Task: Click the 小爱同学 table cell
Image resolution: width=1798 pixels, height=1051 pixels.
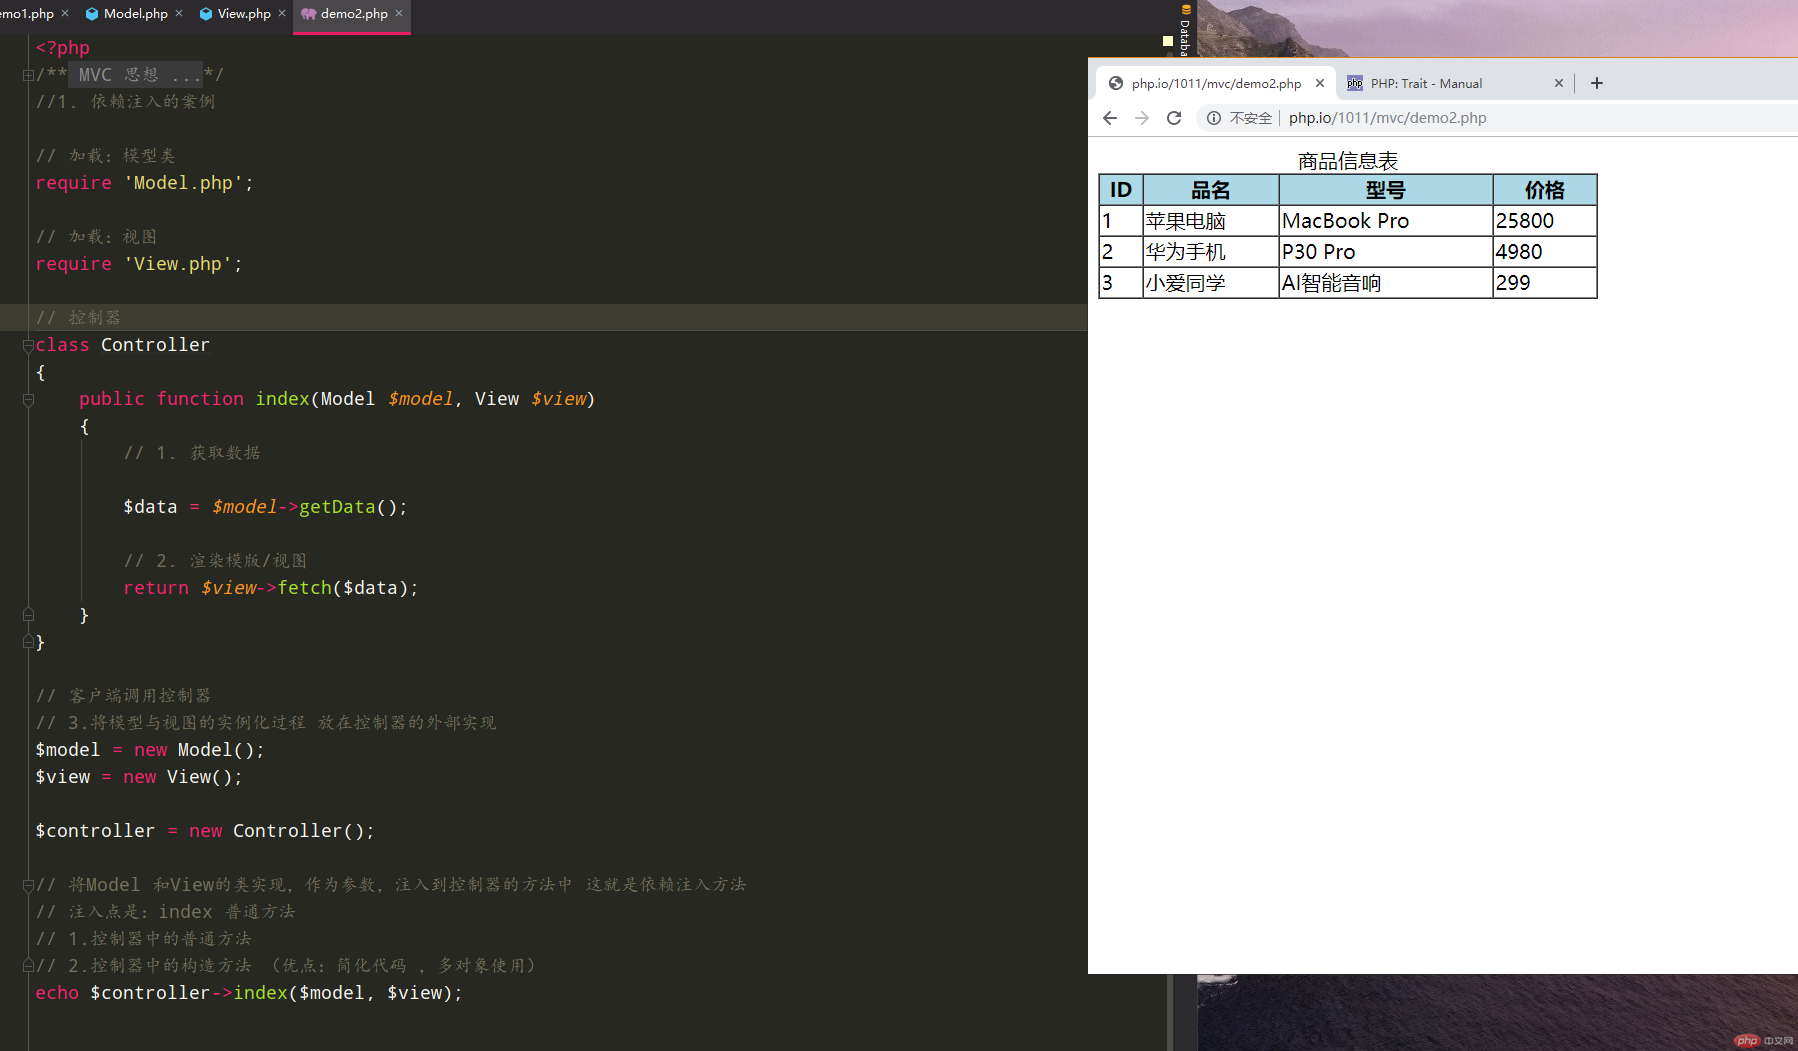Action: 1211,283
